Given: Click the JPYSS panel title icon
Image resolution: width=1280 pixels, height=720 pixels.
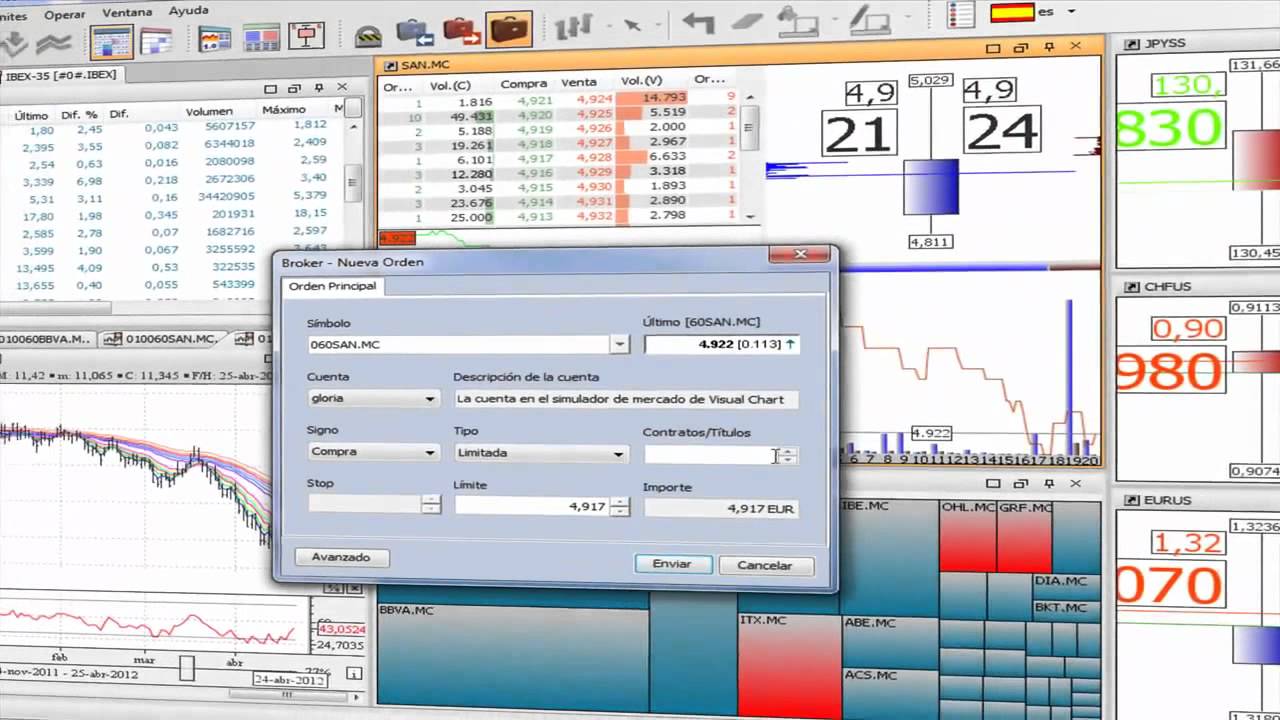Looking at the screenshot, I should tap(1133, 44).
